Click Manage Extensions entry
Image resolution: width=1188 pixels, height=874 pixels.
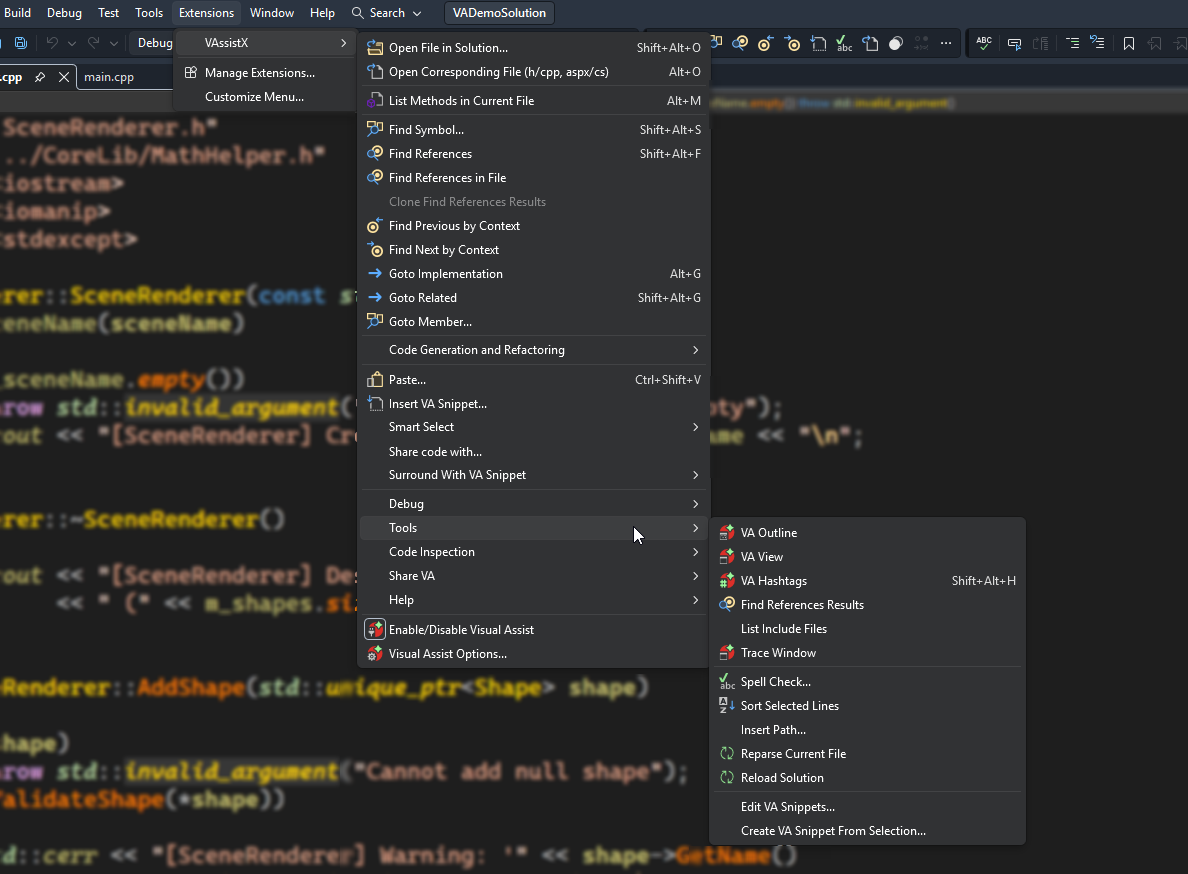point(264,73)
